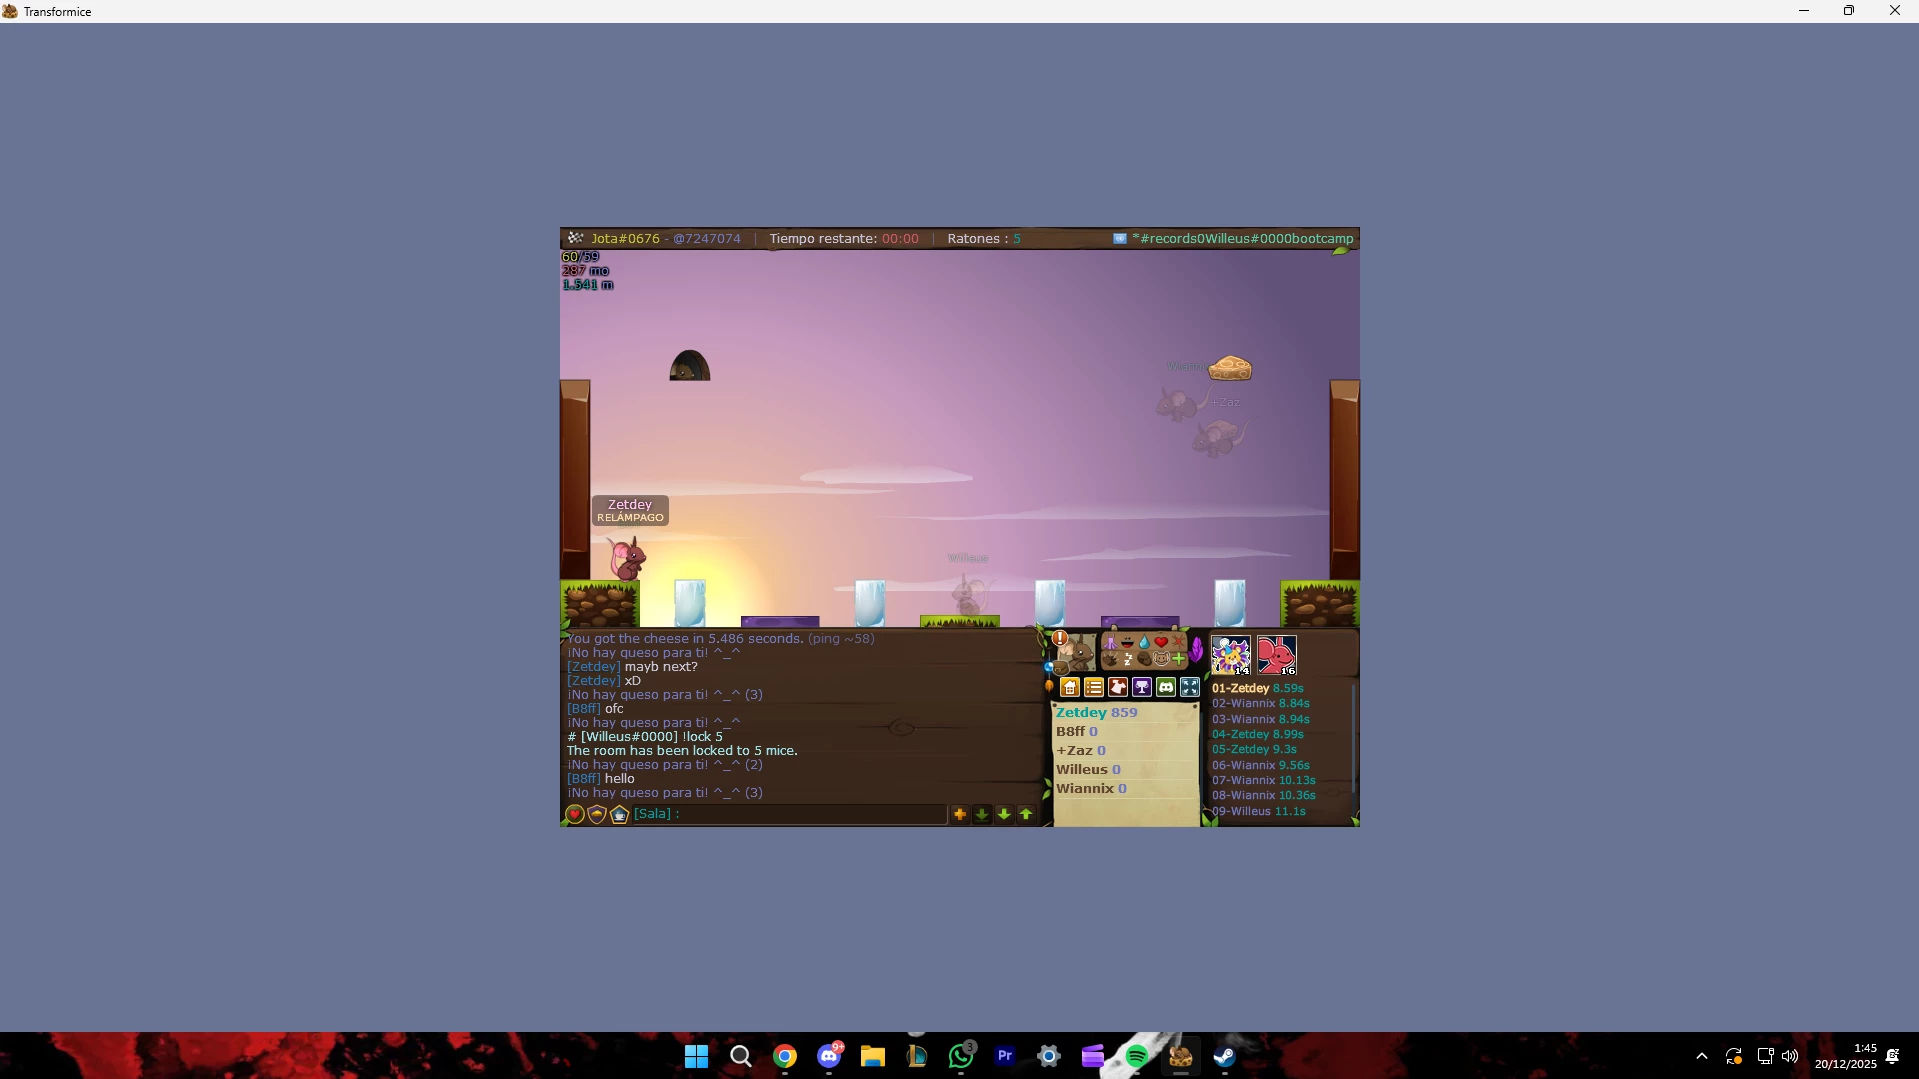Open the yellow list menu button
Image resolution: width=1919 pixels, height=1079 pixels.
(x=1094, y=687)
